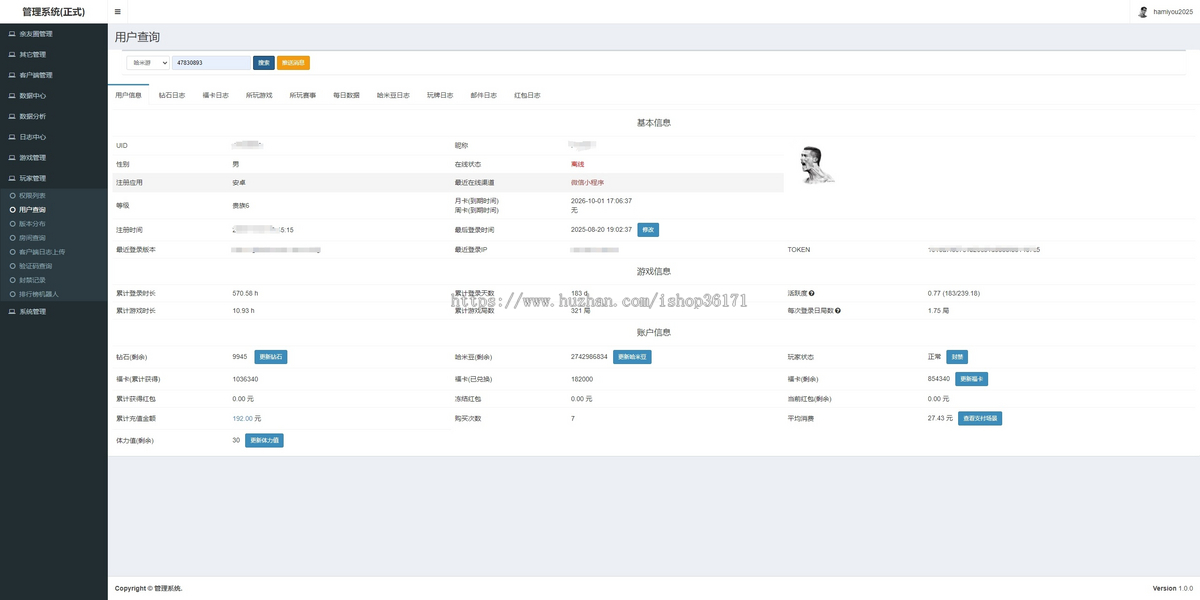Click the circle icon beside 版本分布
The height and width of the screenshot is (600, 1200).
coord(12,224)
